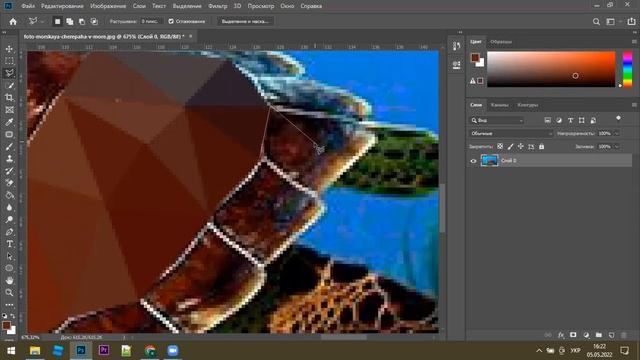
Task: Open the Color panel flyout menu
Action: tap(634, 42)
